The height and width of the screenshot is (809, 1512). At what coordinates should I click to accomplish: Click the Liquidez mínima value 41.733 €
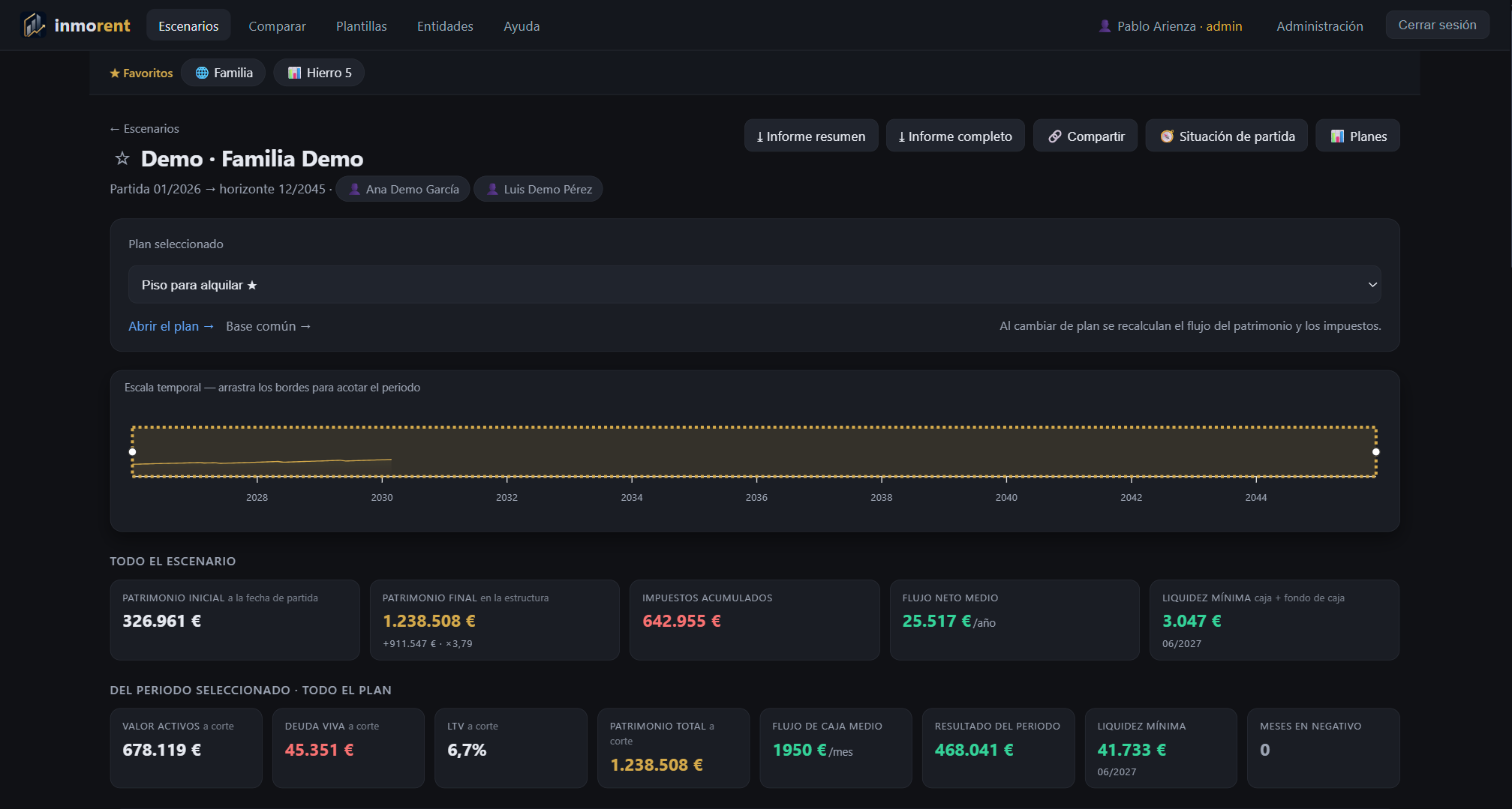[x=1132, y=749]
